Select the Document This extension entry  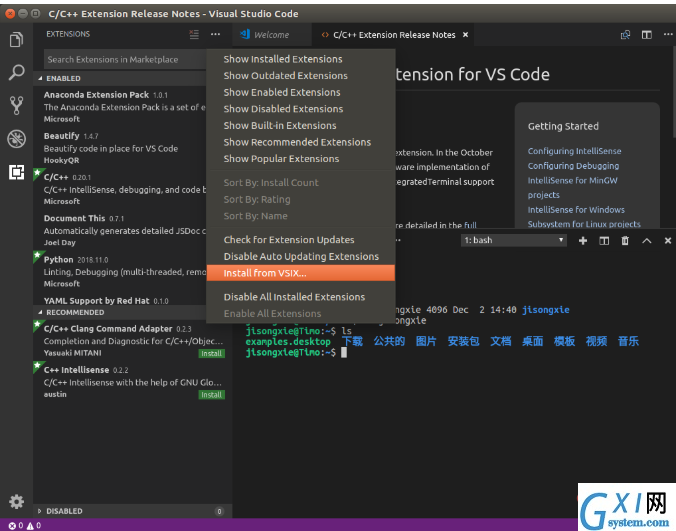[x=121, y=230]
